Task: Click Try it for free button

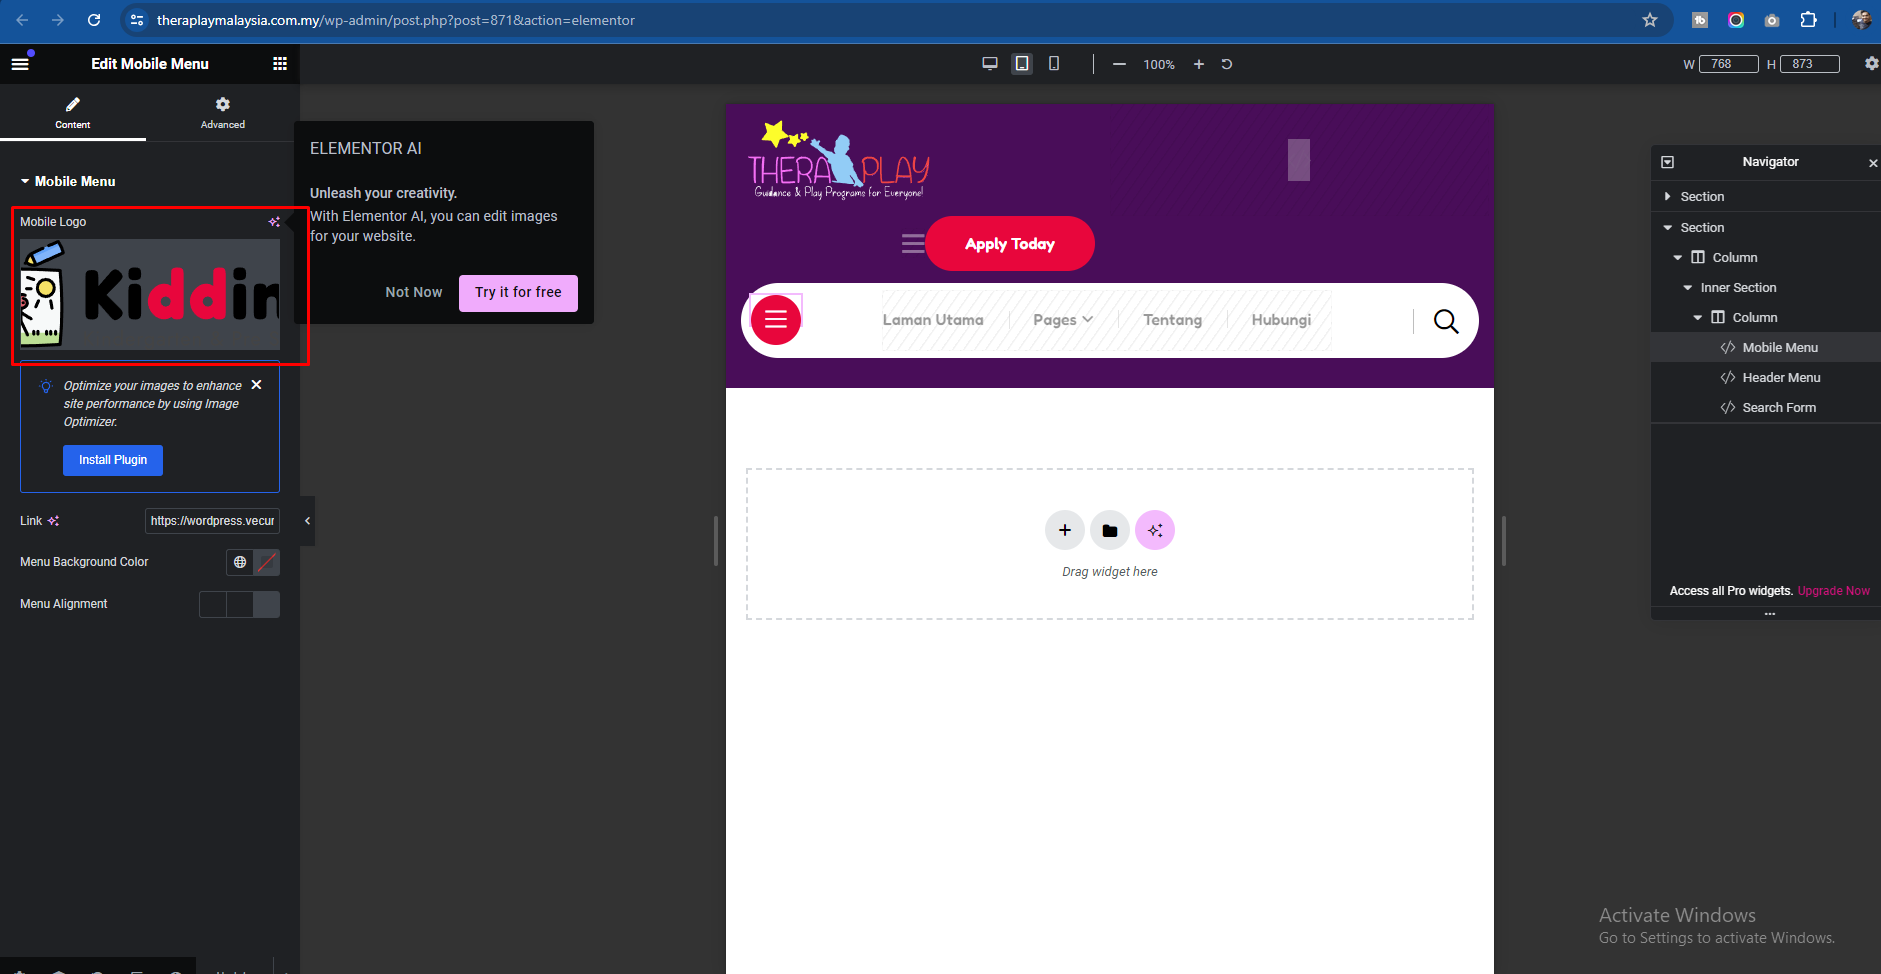Action: tap(518, 293)
